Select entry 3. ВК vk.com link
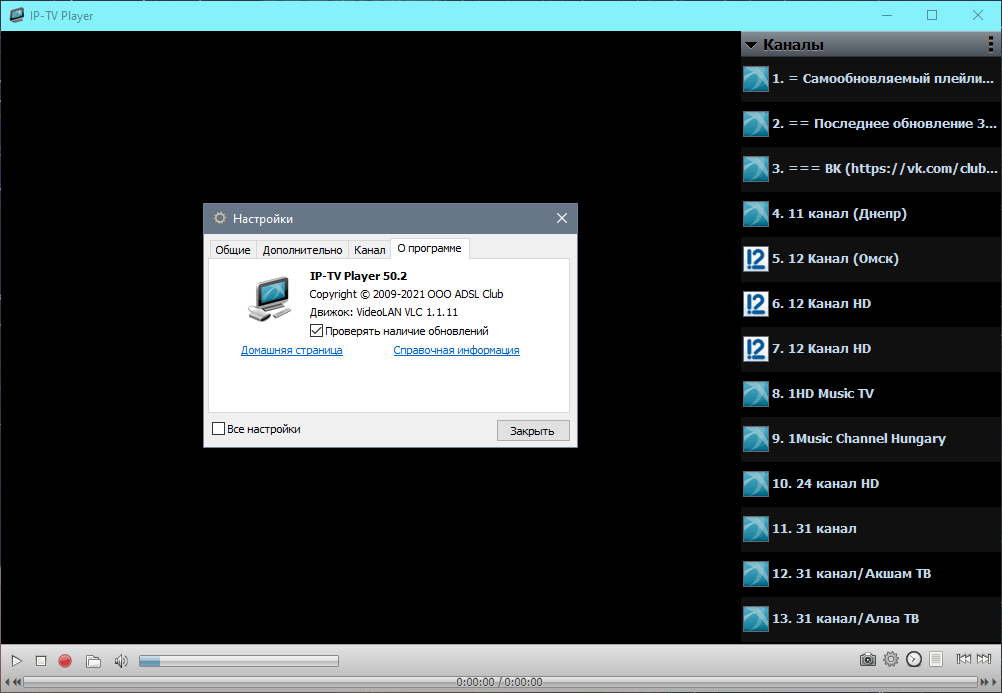 coord(871,169)
